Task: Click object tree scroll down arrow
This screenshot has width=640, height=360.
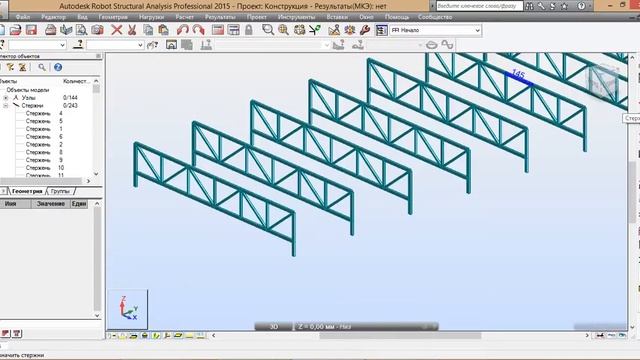Action: coord(96,174)
